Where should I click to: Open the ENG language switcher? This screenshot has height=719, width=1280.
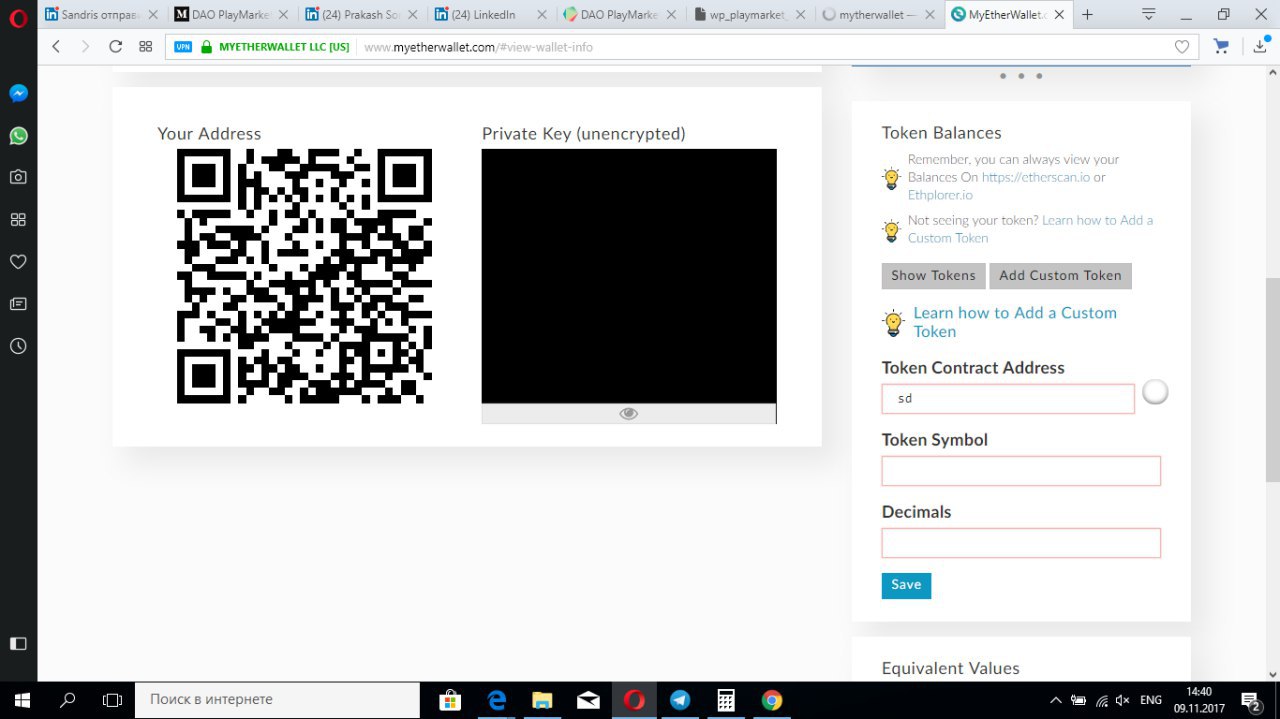coord(1151,700)
